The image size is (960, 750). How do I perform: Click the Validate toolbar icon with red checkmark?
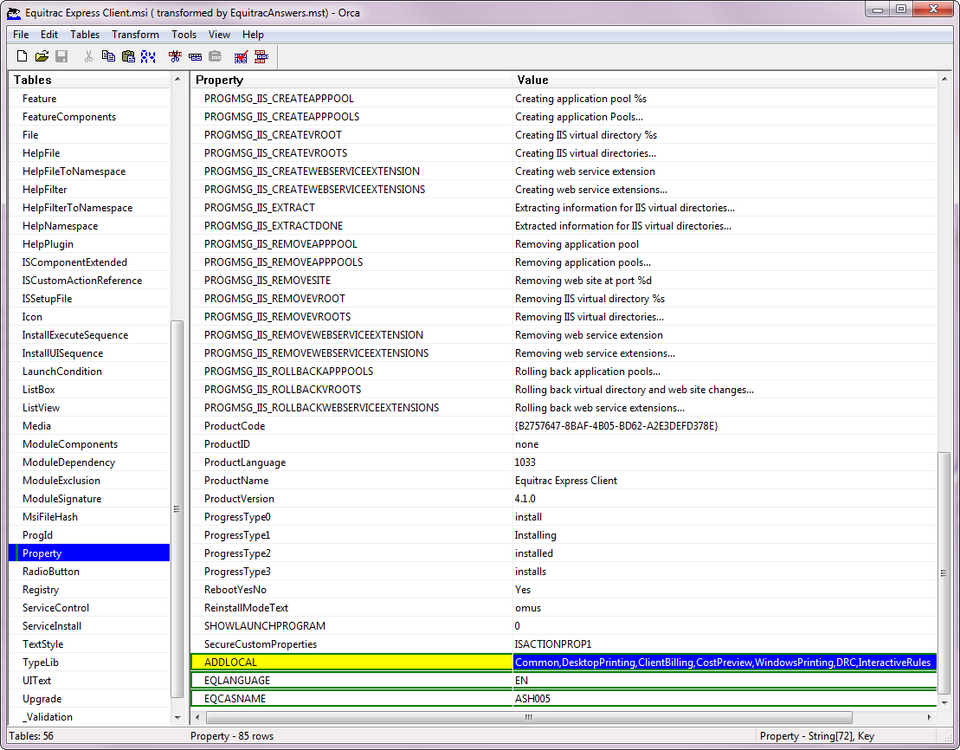pos(241,57)
